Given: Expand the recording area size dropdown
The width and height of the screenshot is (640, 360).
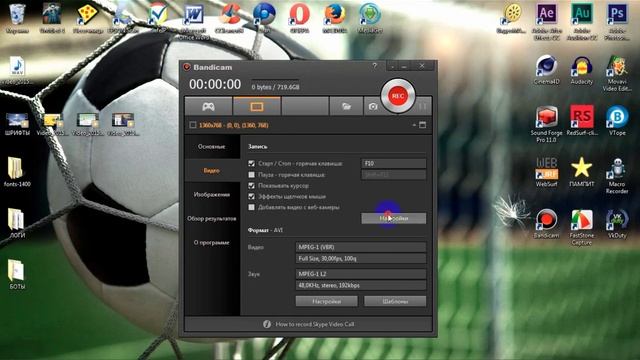Looking at the screenshot, I should [x=414, y=125].
